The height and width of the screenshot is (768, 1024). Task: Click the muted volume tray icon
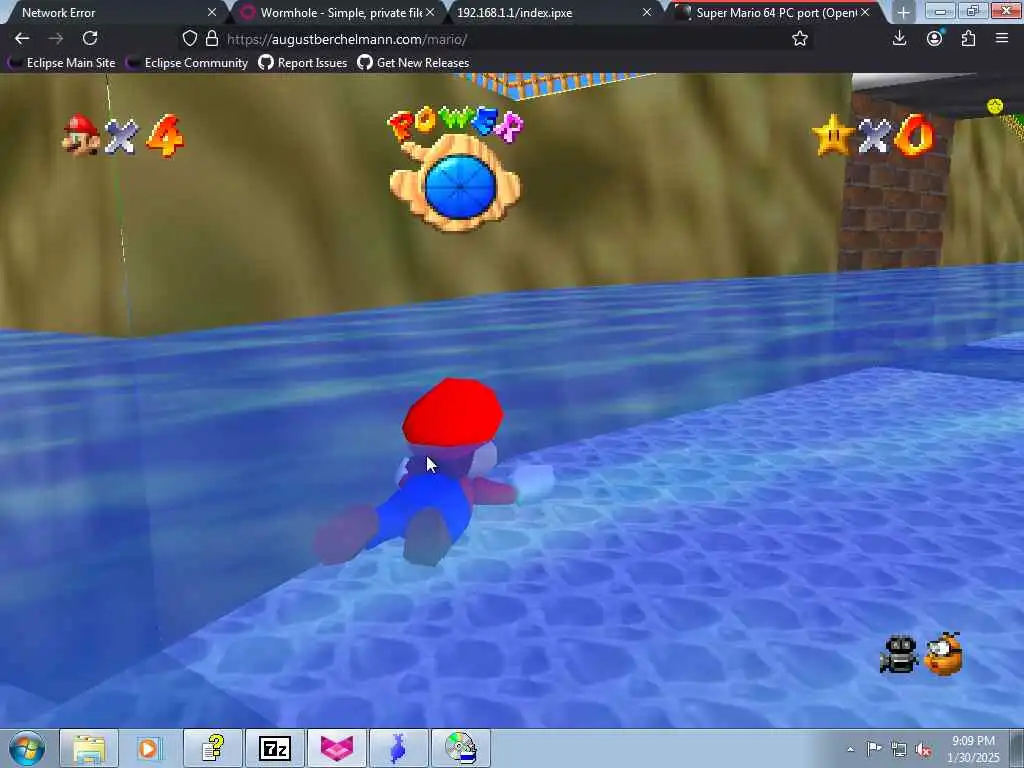coord(923,749)
